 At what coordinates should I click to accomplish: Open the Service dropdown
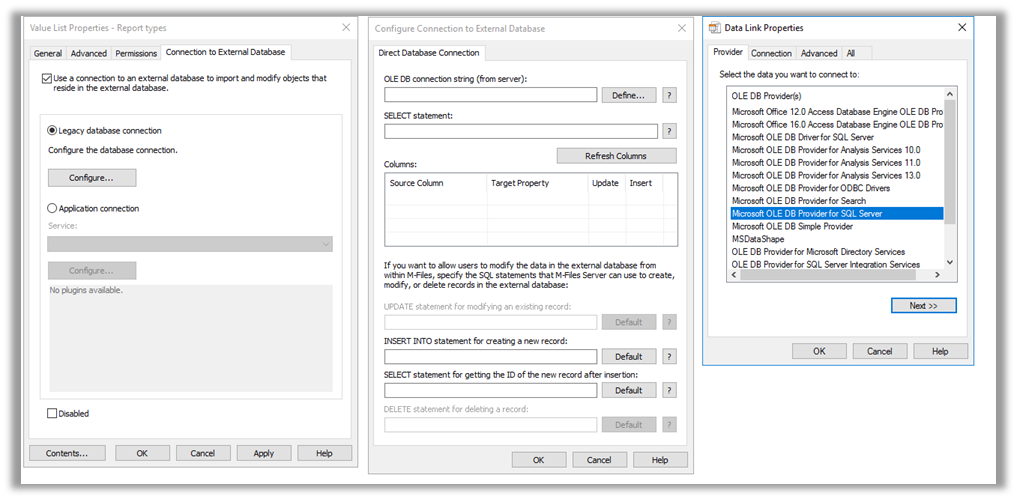point(190,244)
